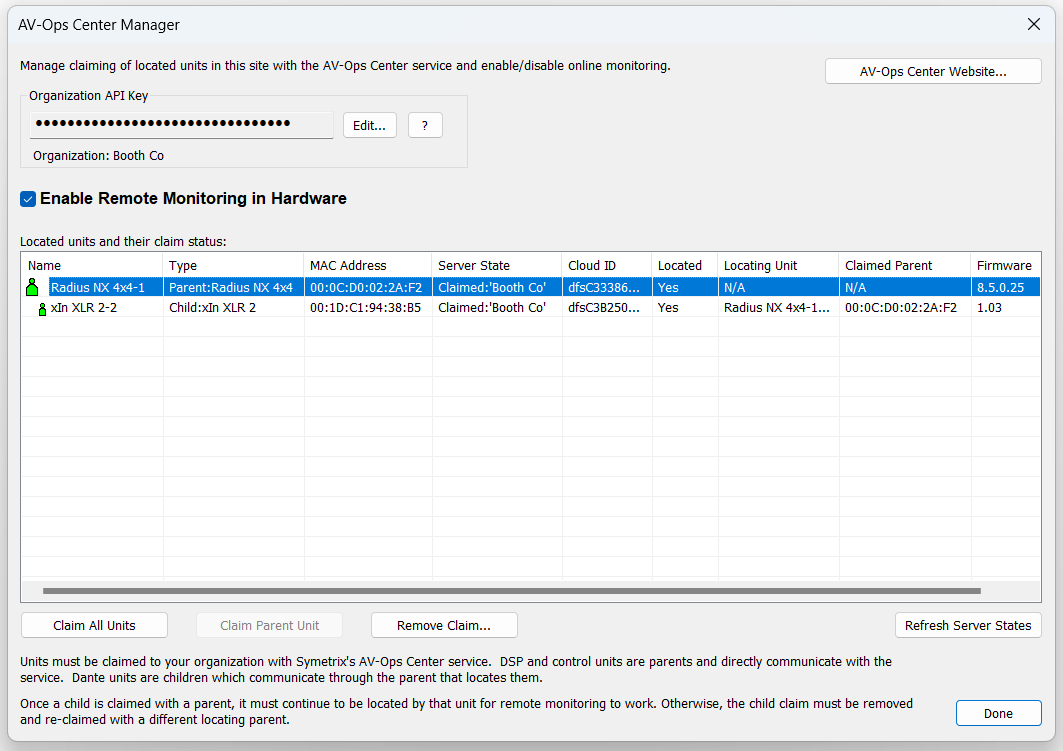
Task: Click 'Child:xIn XLR 2' type cell
Action: point(213,308)
